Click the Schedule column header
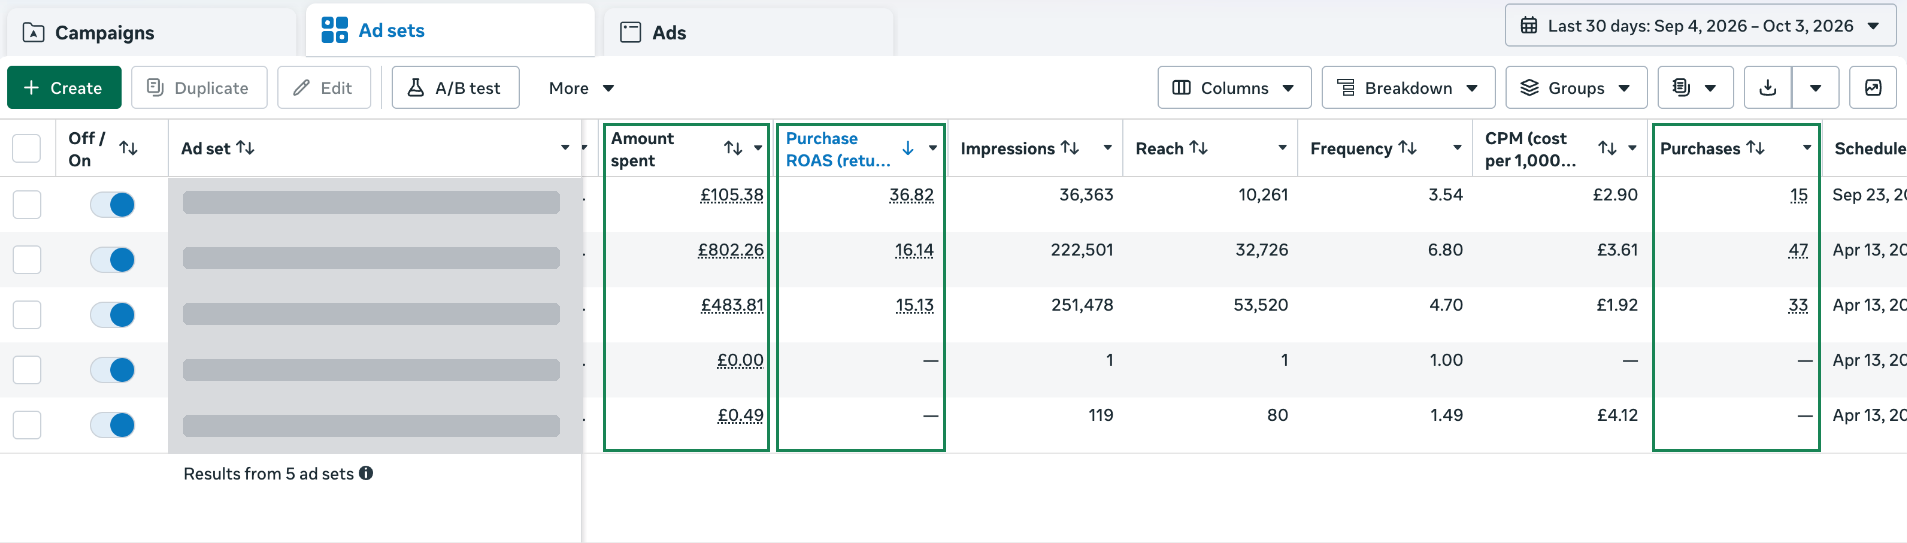This screenshot has height=543, width=1907. tap(1869, 148)
